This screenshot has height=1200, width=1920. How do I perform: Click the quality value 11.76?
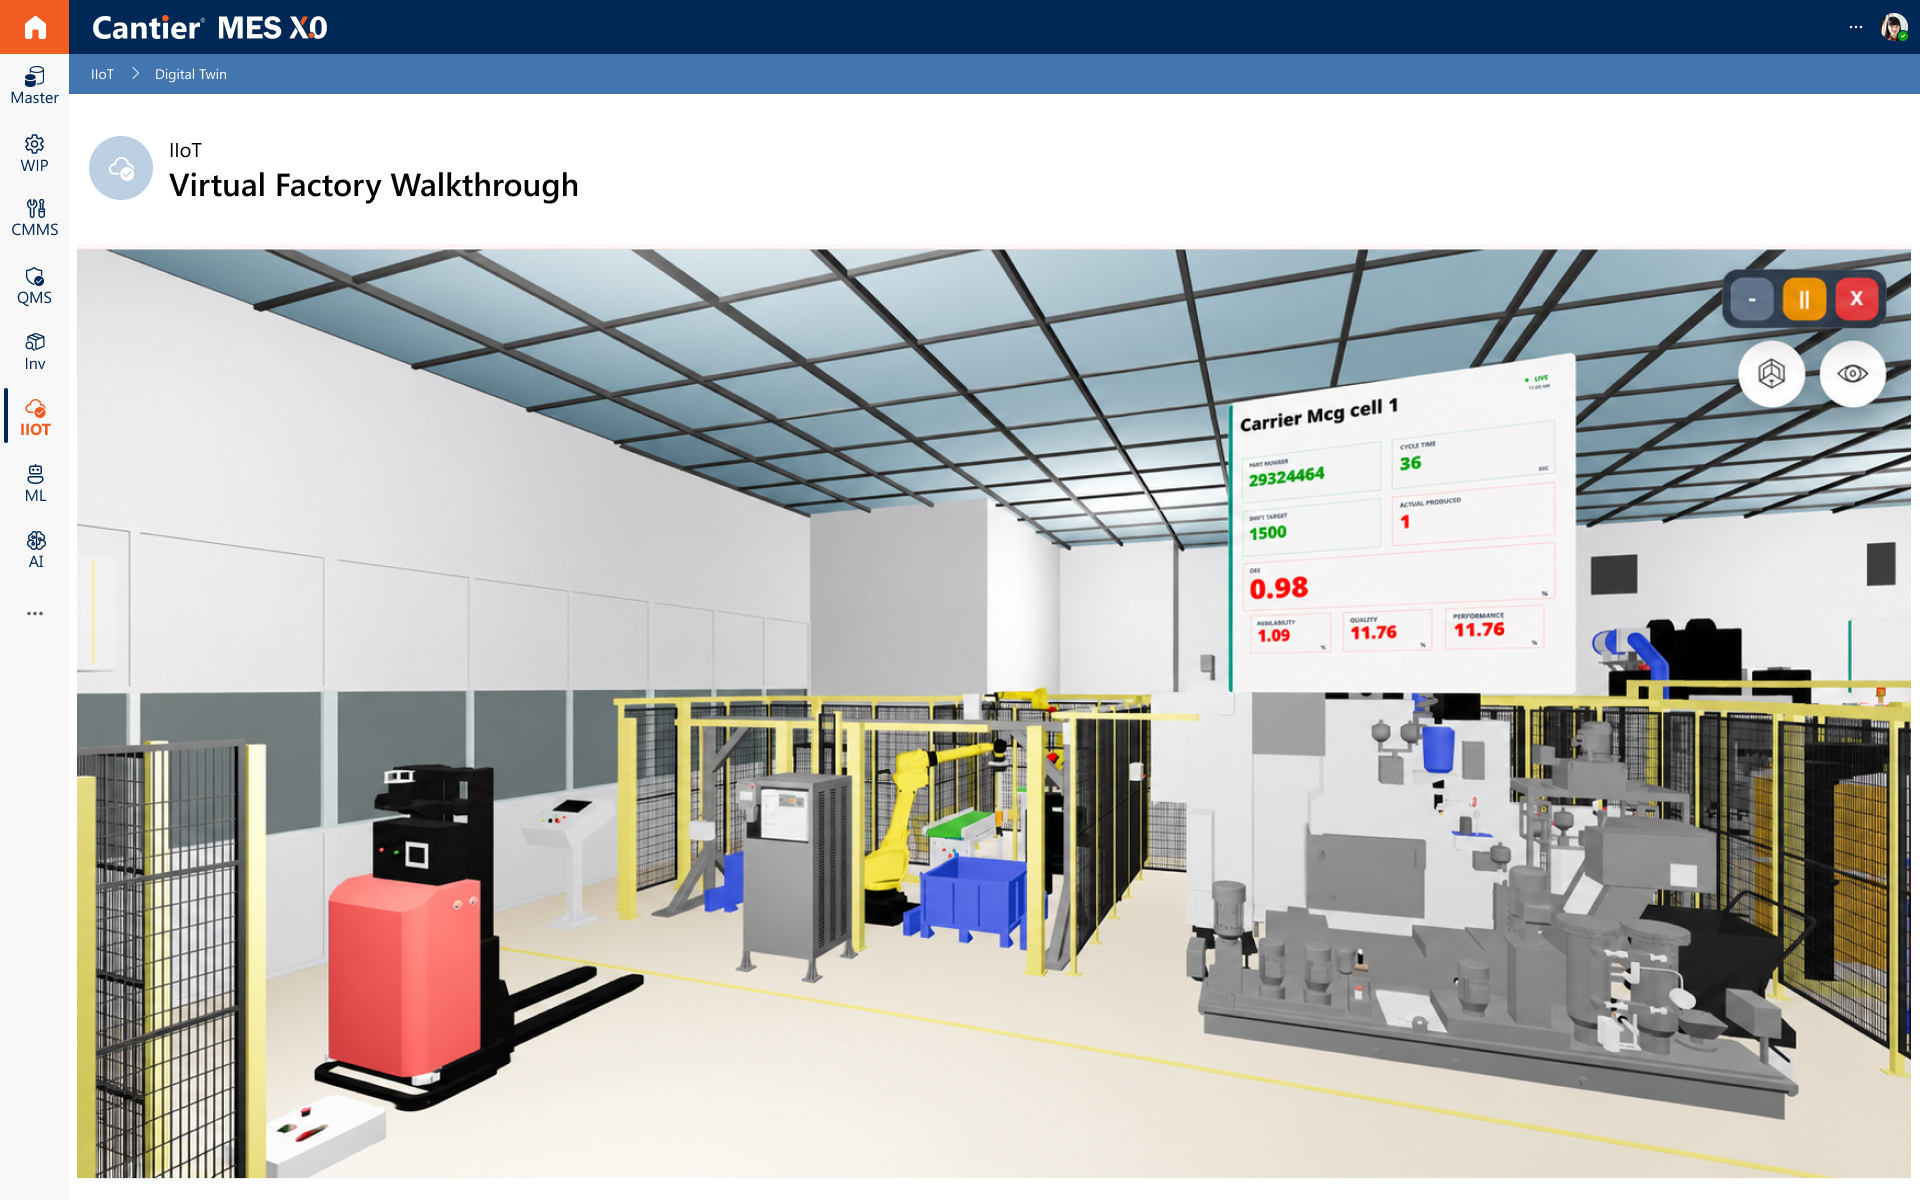tap(1373, 632)
